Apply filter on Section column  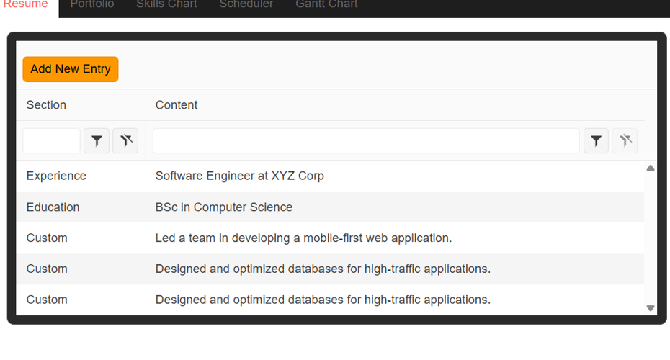(x=97, y=140)
